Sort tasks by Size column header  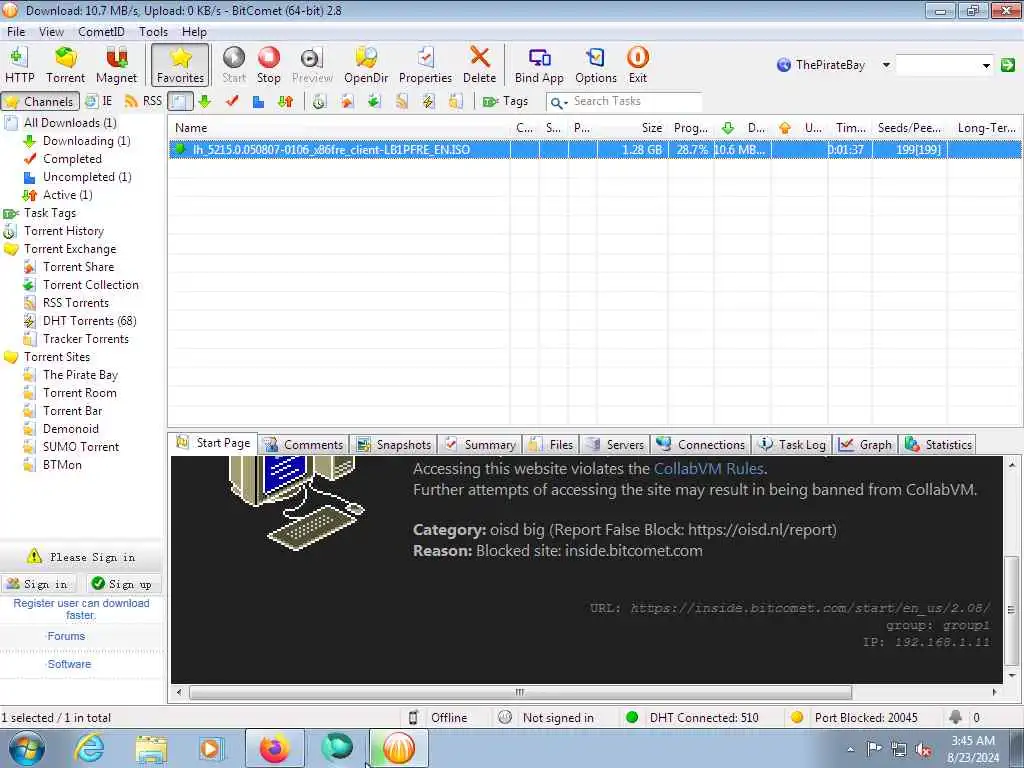coord(651,128)
